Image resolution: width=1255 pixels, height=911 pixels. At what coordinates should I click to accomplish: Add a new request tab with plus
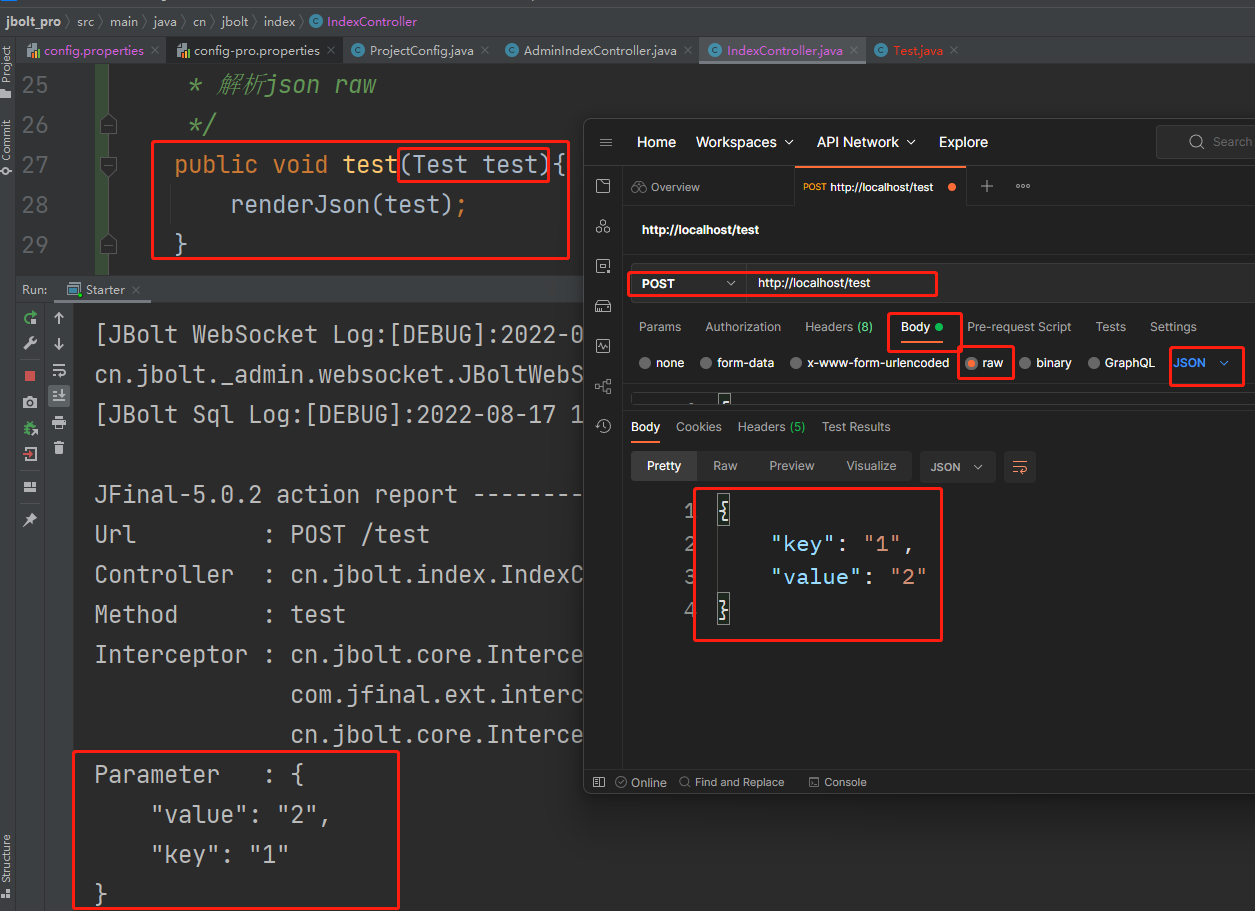point(987,186)
